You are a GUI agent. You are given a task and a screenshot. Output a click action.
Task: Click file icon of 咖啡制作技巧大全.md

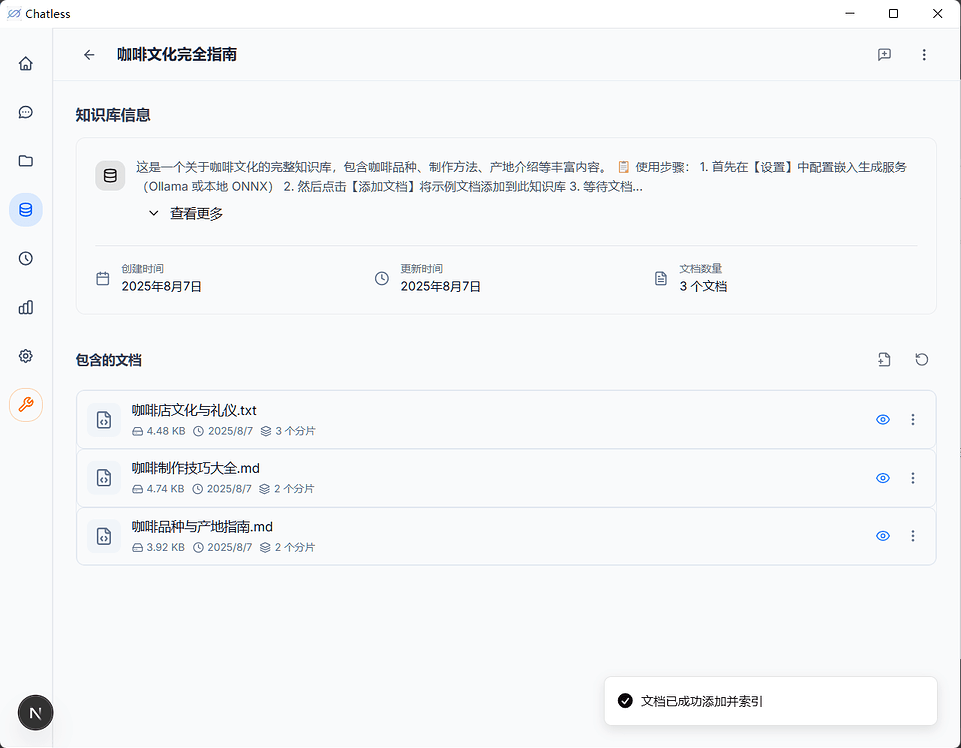104,478
